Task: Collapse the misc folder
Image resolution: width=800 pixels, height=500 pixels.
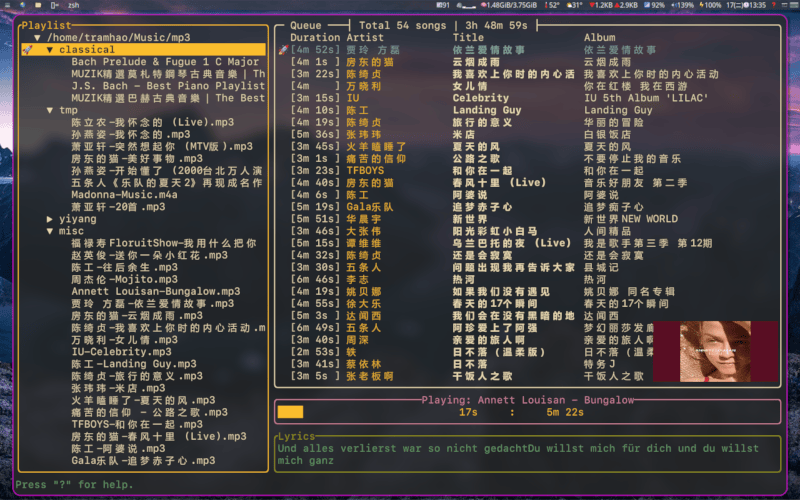Action: (x=49, y=231)
